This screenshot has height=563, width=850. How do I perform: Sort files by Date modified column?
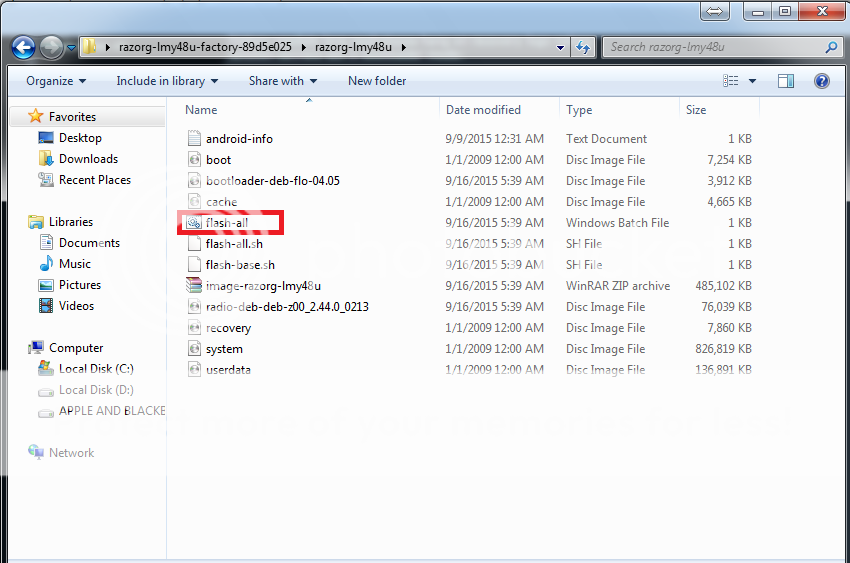[x=483, y=110]
